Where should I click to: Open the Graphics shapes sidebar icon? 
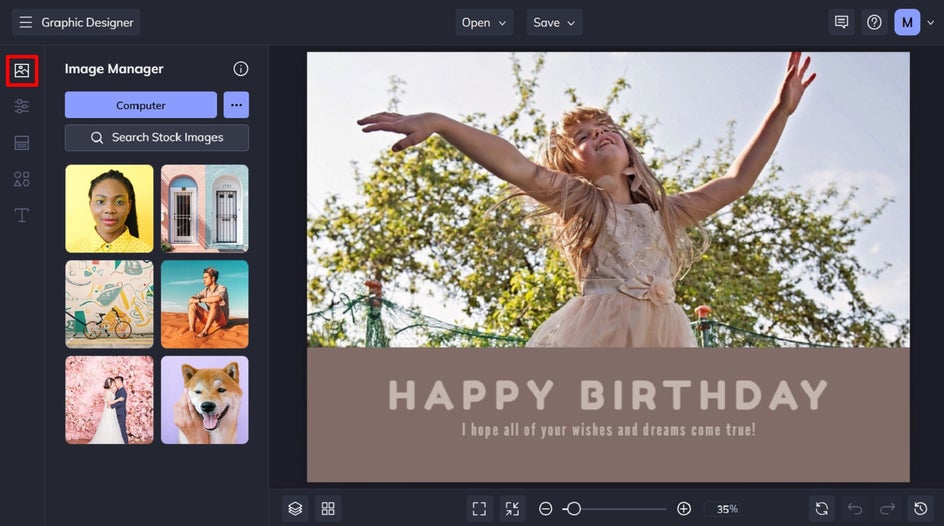coord(22,179)
